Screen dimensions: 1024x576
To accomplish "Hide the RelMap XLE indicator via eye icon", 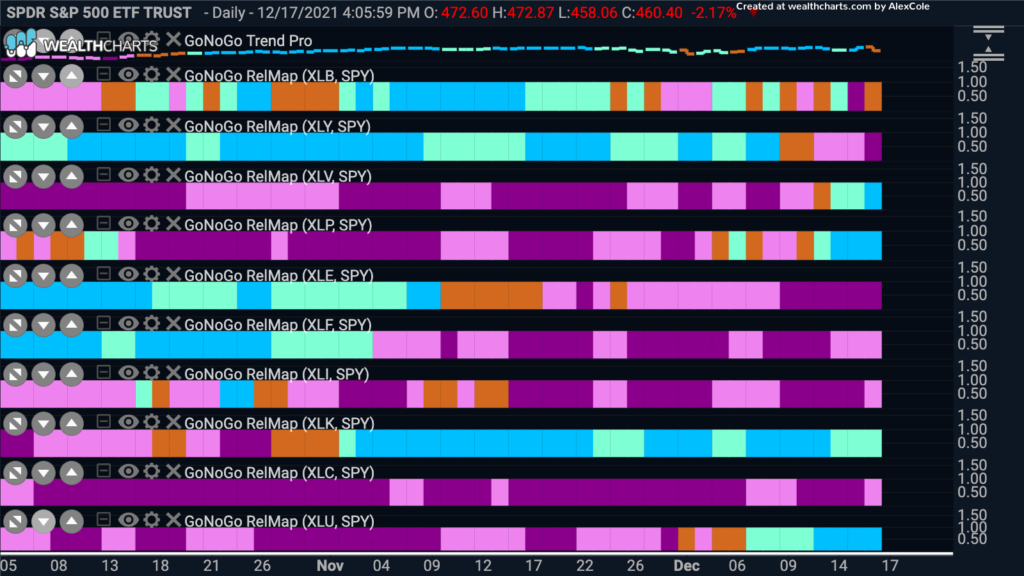I will point(128,274).
